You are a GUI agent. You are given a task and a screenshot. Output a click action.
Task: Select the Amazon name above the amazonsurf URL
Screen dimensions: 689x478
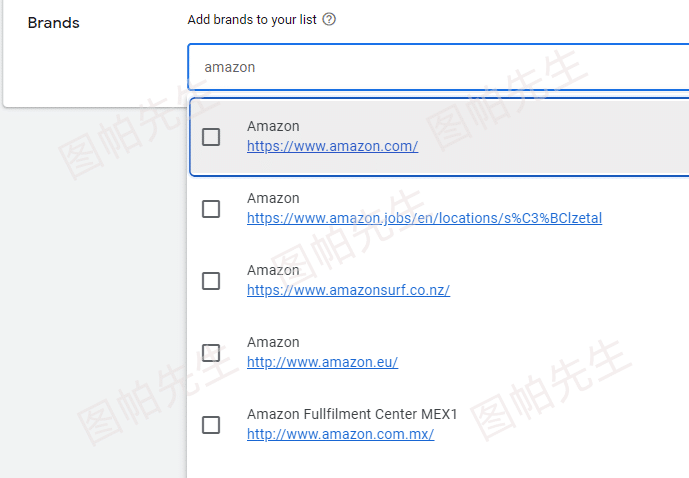coord(273,270)
